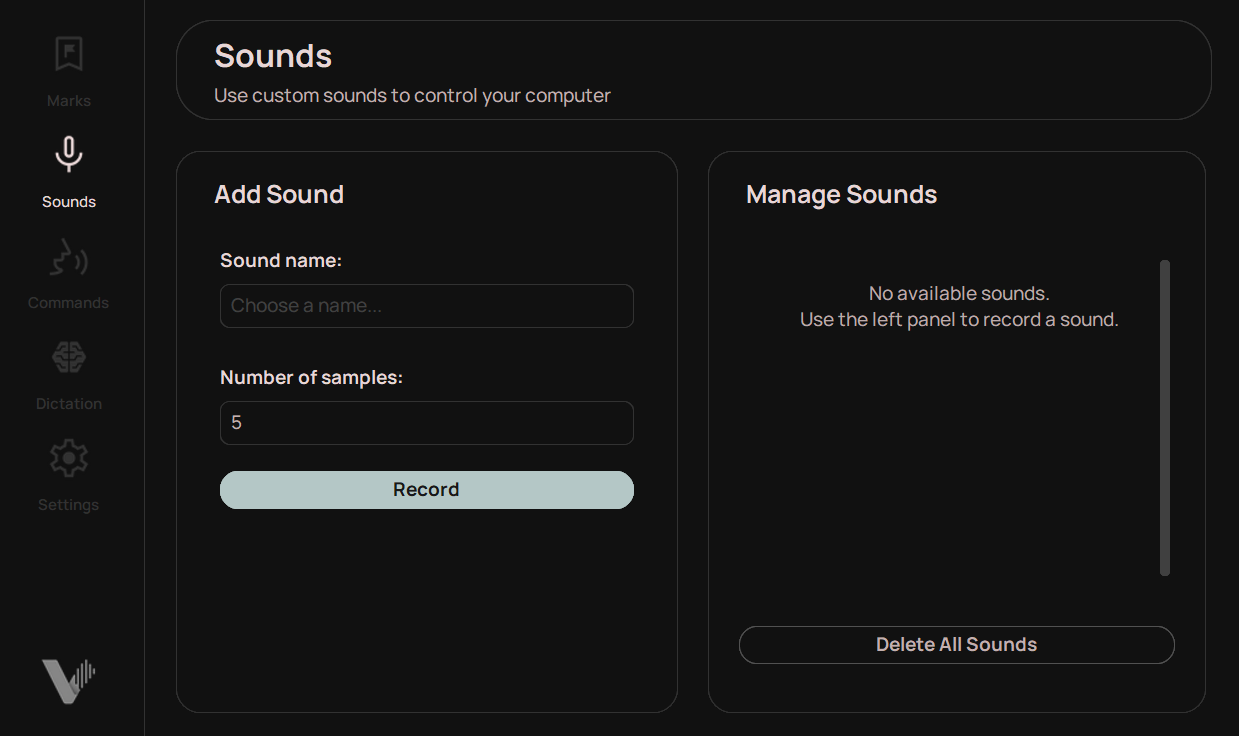The width and height of the screenshot is (1239, 736).
Task: Click the Delete All Sounds button
Action: [956, 644]
